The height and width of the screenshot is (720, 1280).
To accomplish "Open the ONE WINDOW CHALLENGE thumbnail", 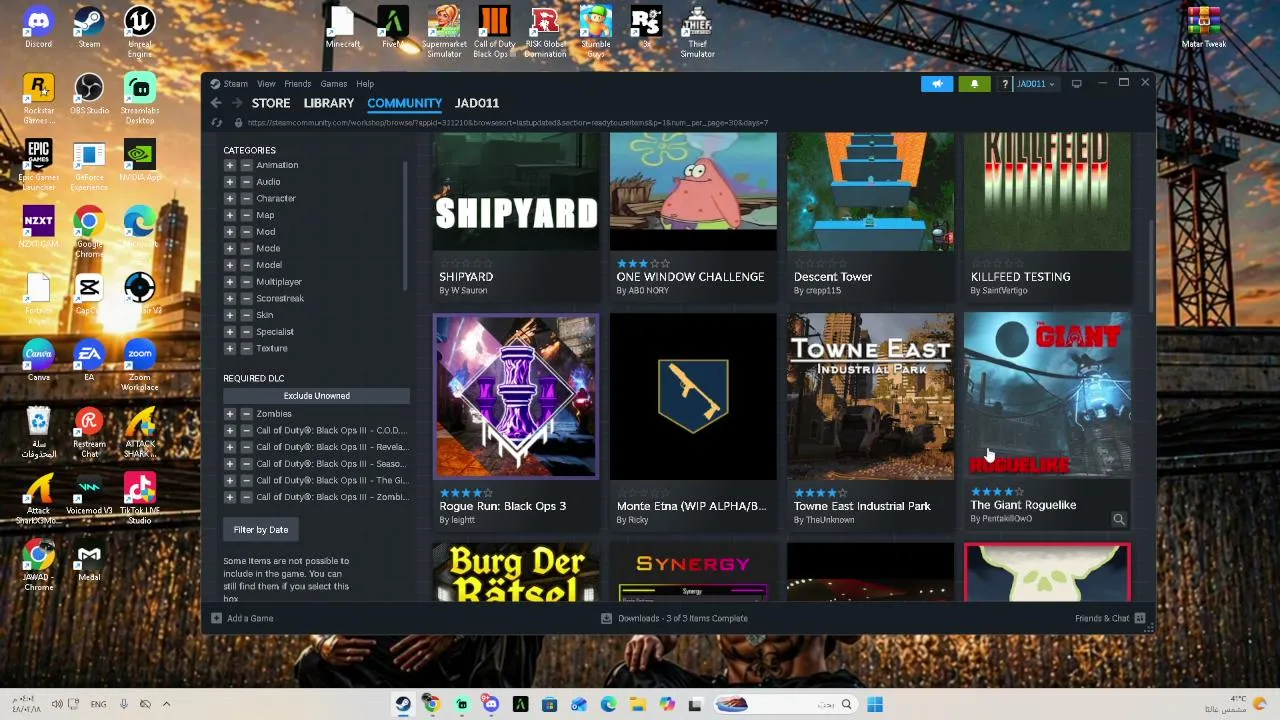I will click(x=693, y=192).
